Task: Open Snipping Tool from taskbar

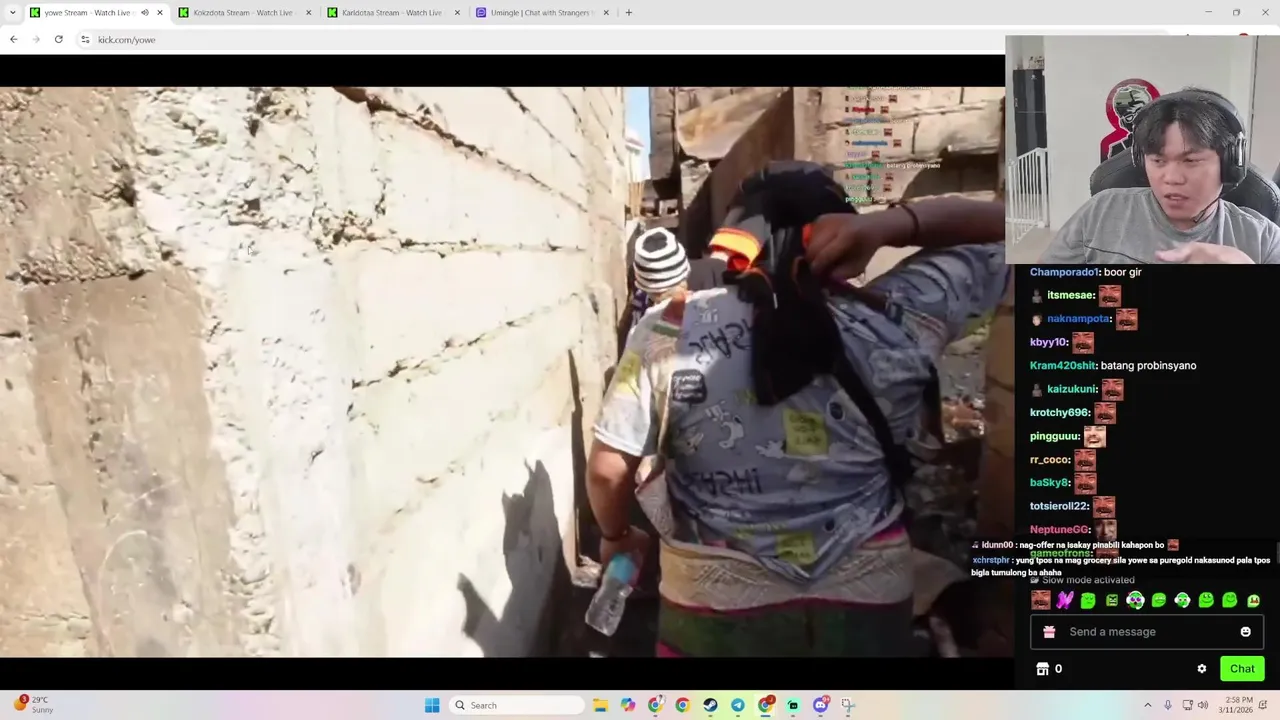Action: (848, 705)
